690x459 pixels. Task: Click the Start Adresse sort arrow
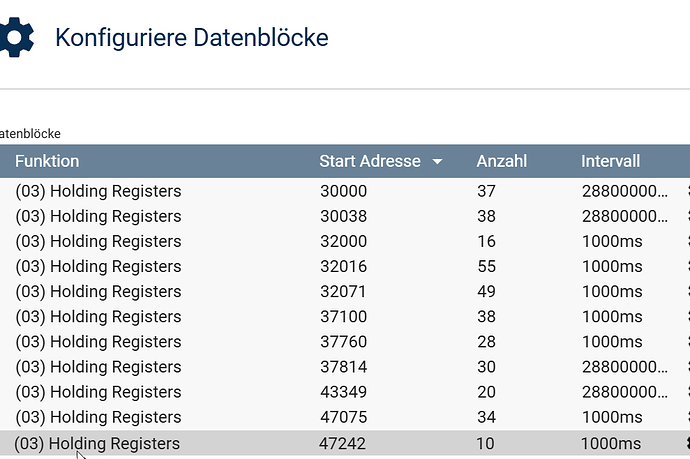click(x=437, y=162)
